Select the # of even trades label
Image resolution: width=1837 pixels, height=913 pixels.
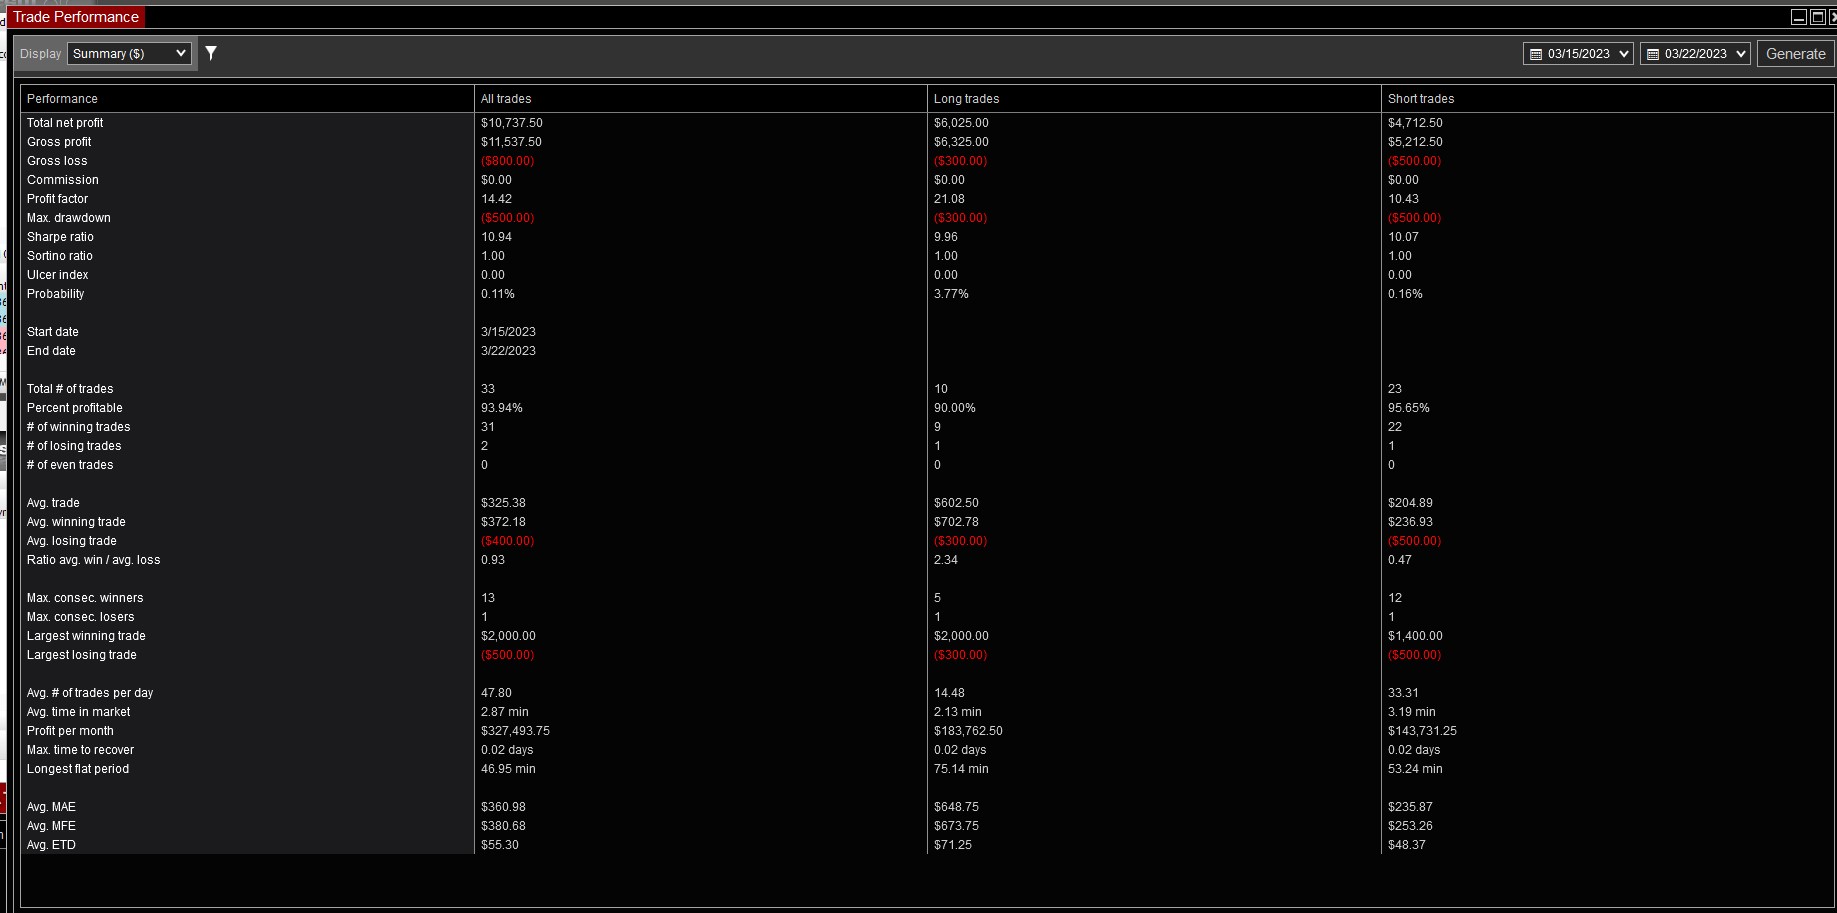tap(70, 465)
